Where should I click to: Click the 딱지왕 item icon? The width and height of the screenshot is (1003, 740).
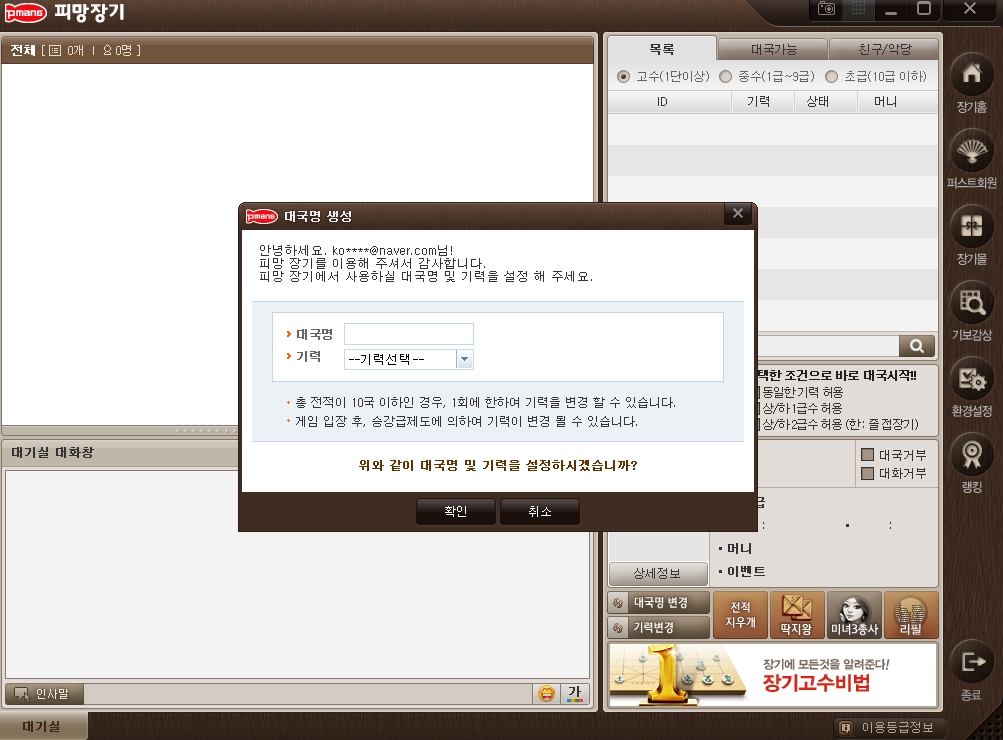796,615
